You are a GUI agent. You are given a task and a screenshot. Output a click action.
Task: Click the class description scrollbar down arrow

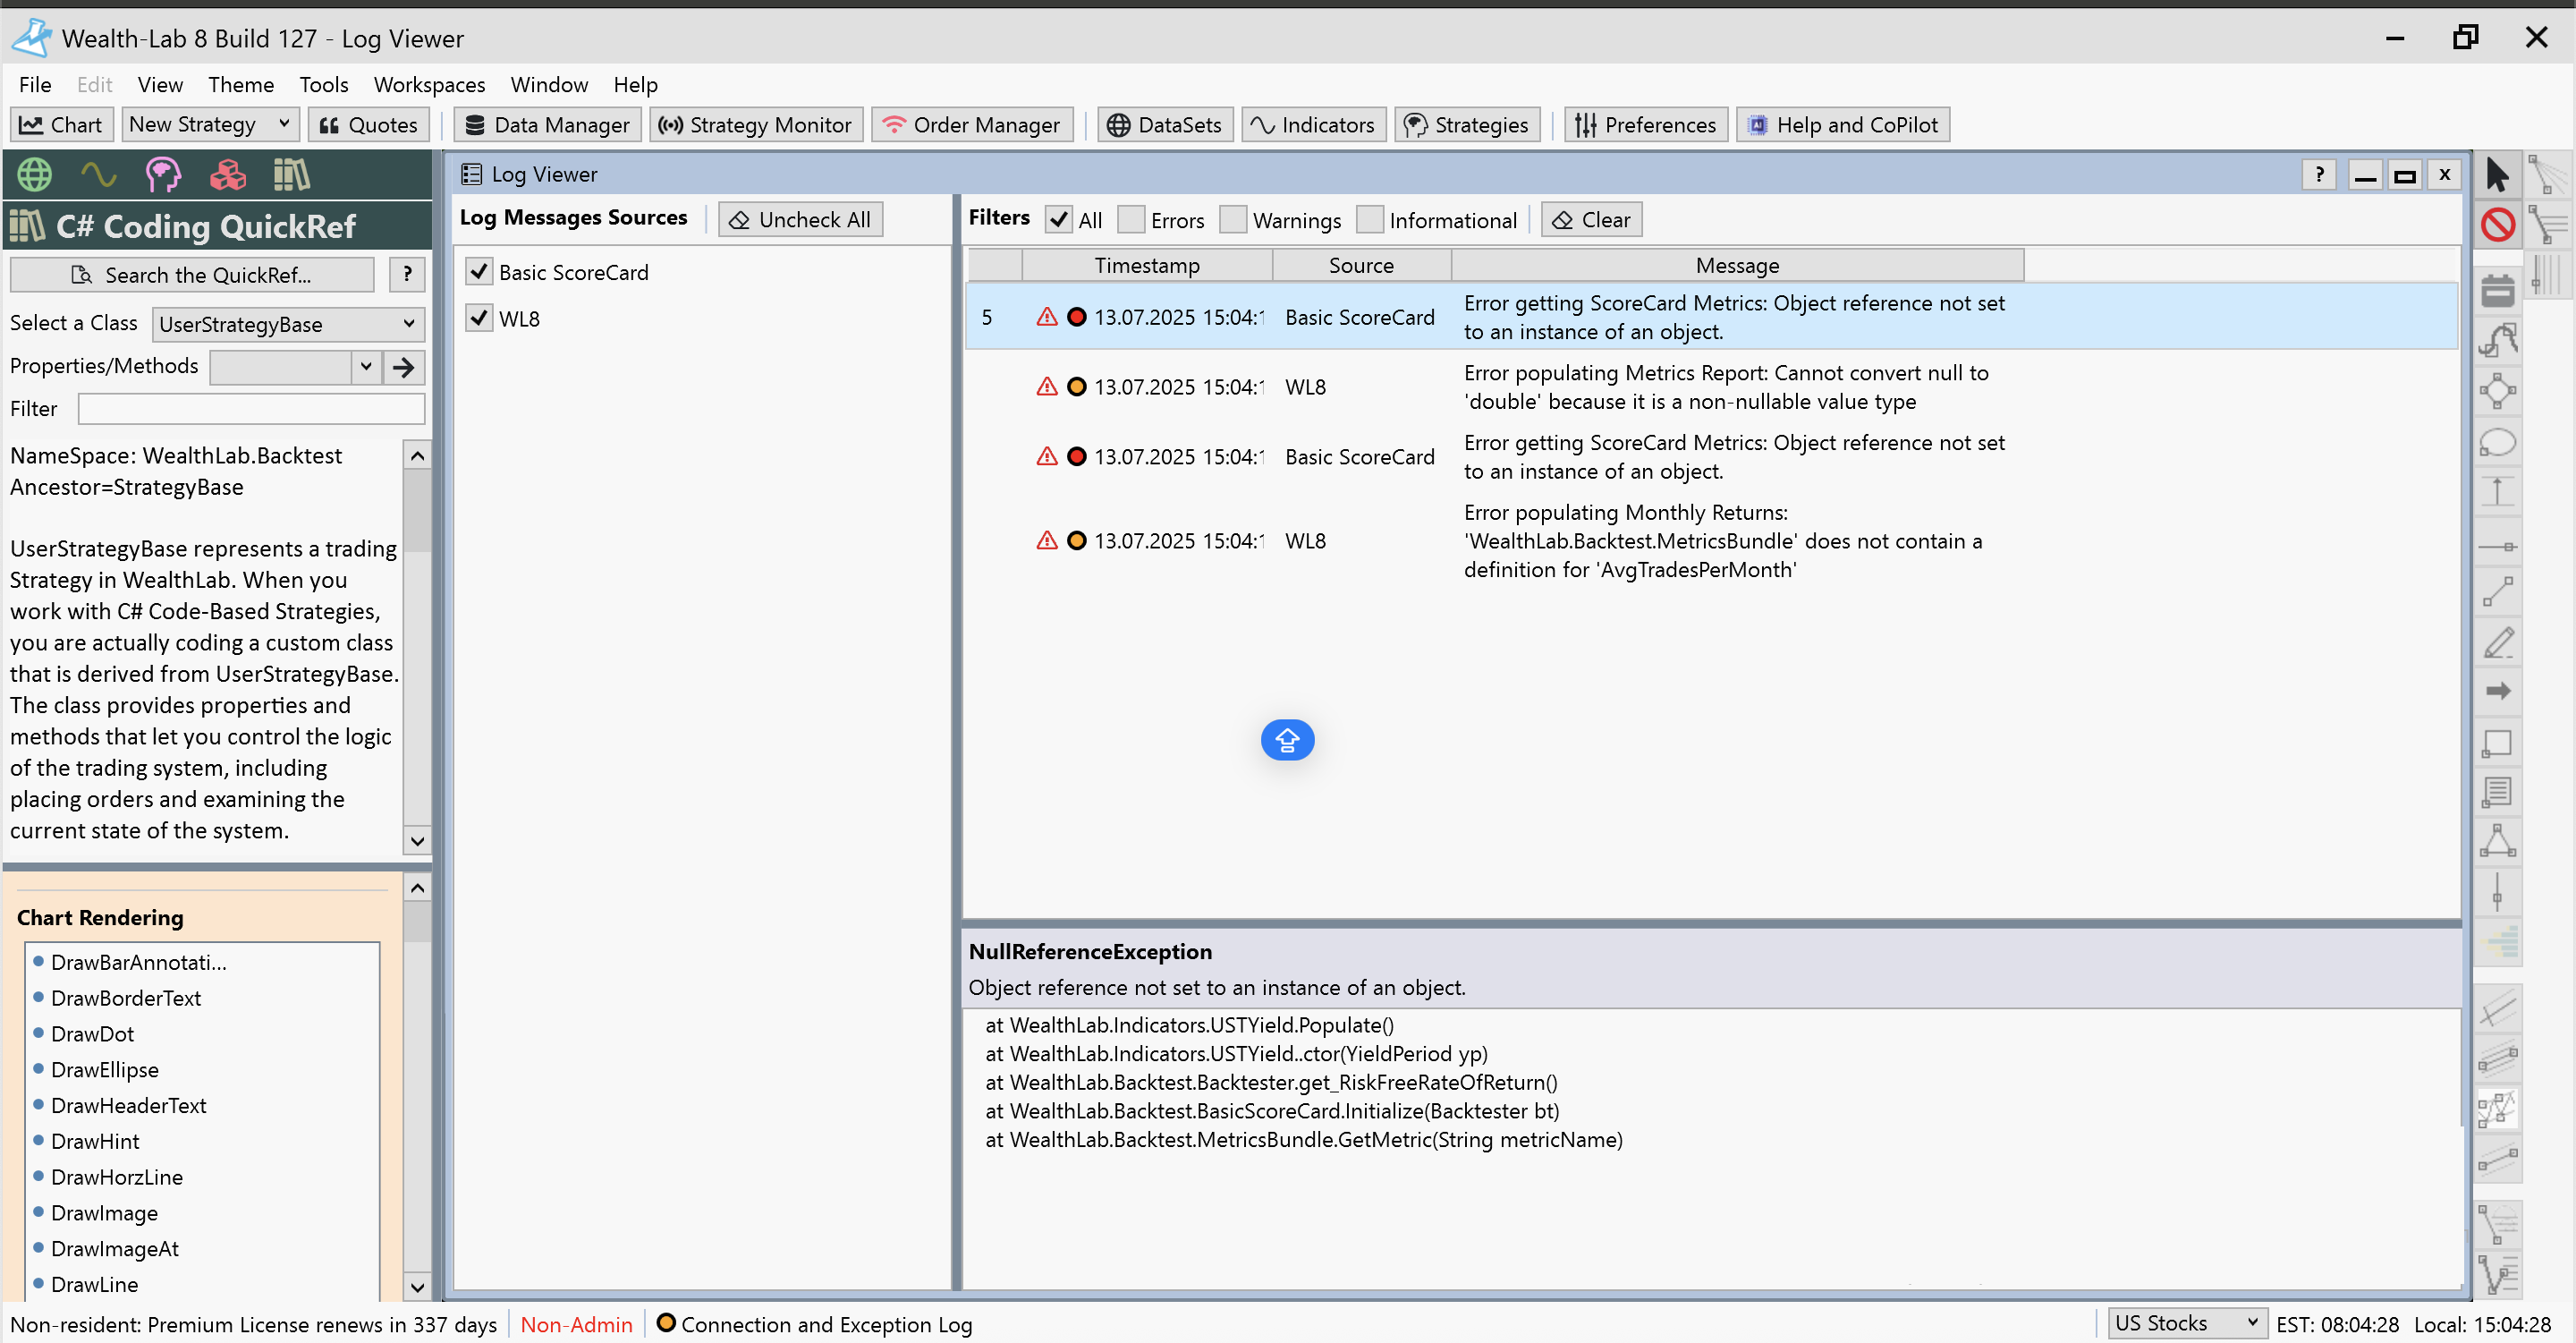(x=417, y=841)
